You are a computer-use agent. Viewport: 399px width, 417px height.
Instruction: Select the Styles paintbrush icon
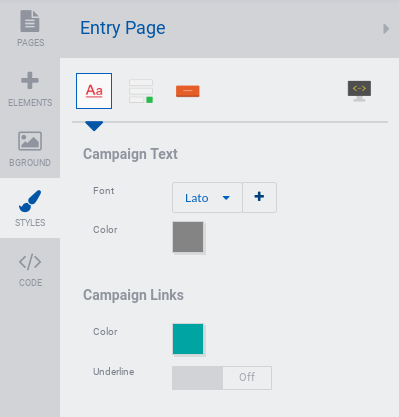(30, 201)
